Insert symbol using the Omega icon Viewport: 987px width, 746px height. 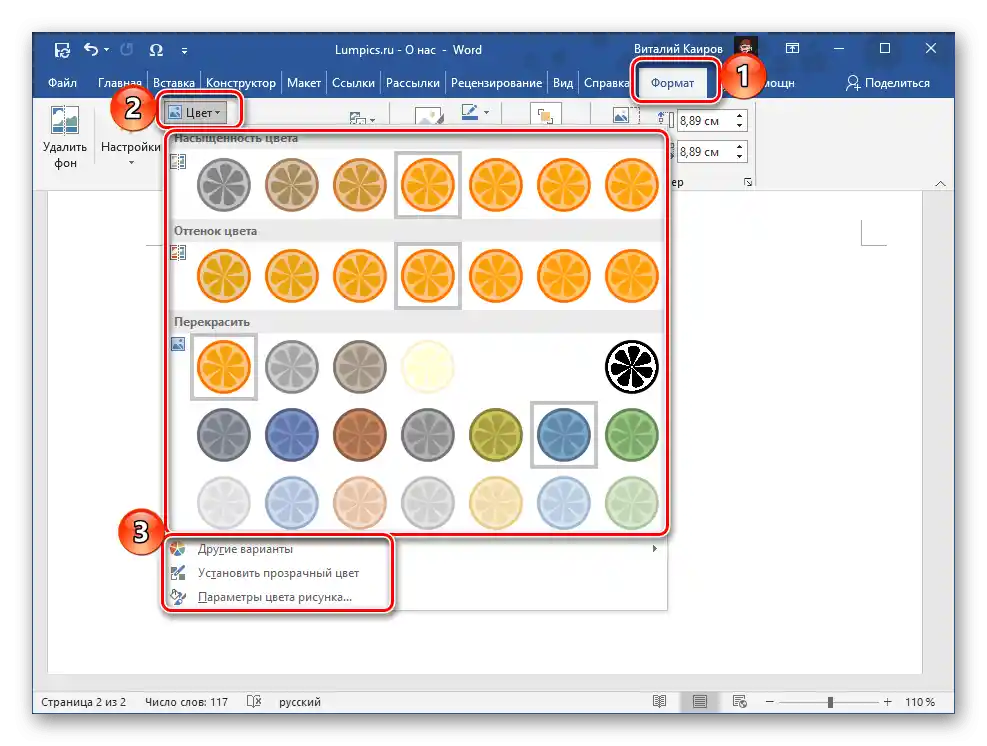156,50
